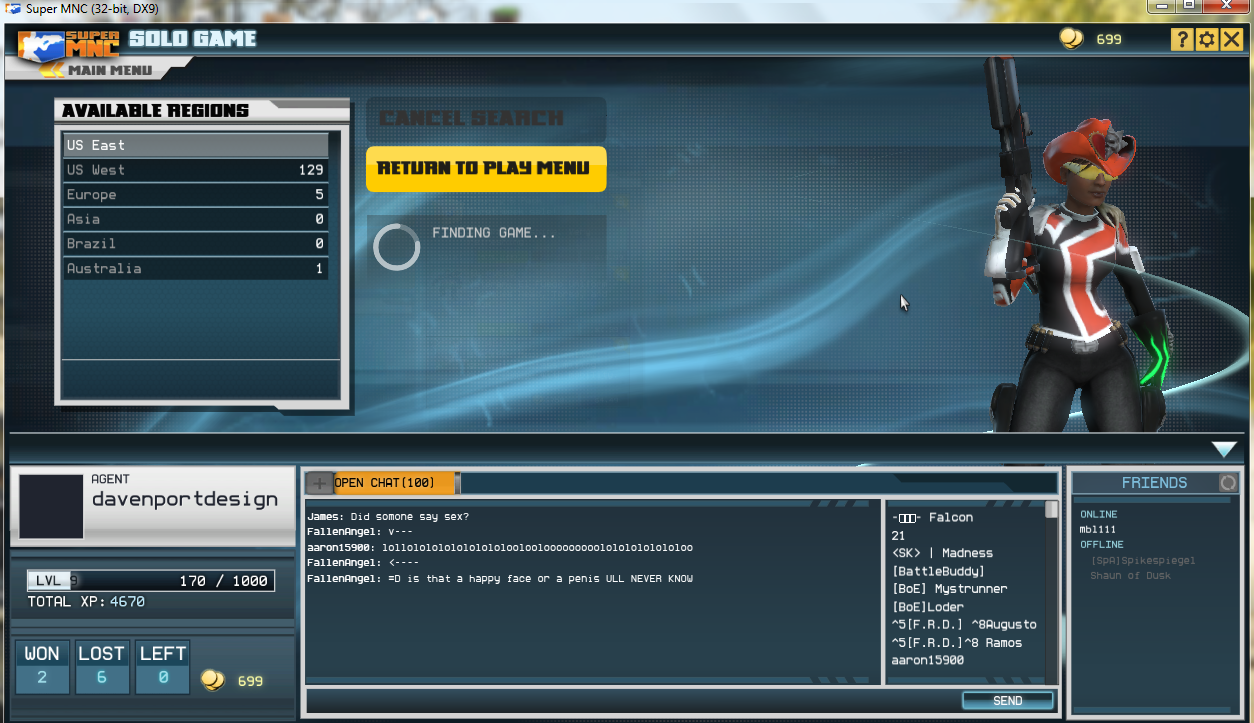Viewport: 1254px width, 723px height.
Task: Open settings via the gear icon
Action: click(1206, 39)
